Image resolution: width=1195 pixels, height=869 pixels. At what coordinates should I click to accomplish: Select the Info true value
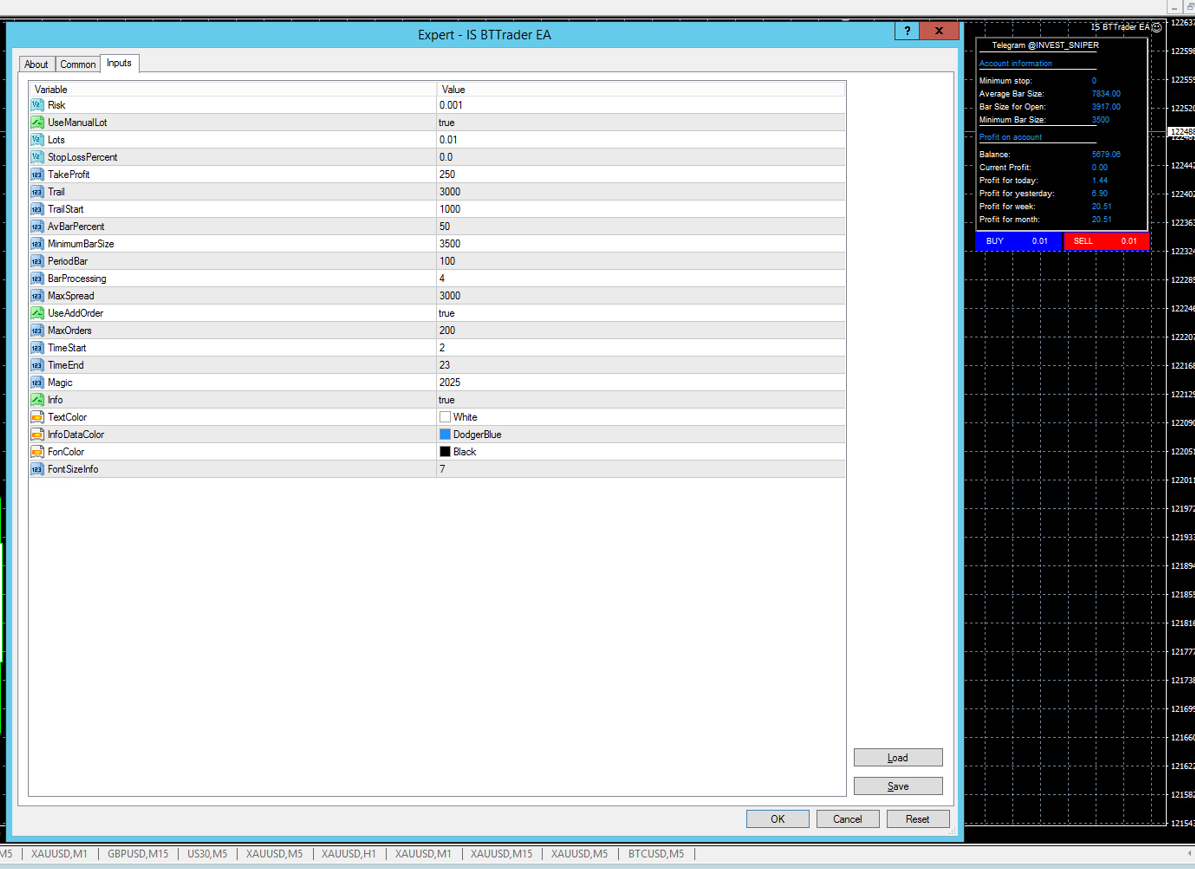coord(447,400)
